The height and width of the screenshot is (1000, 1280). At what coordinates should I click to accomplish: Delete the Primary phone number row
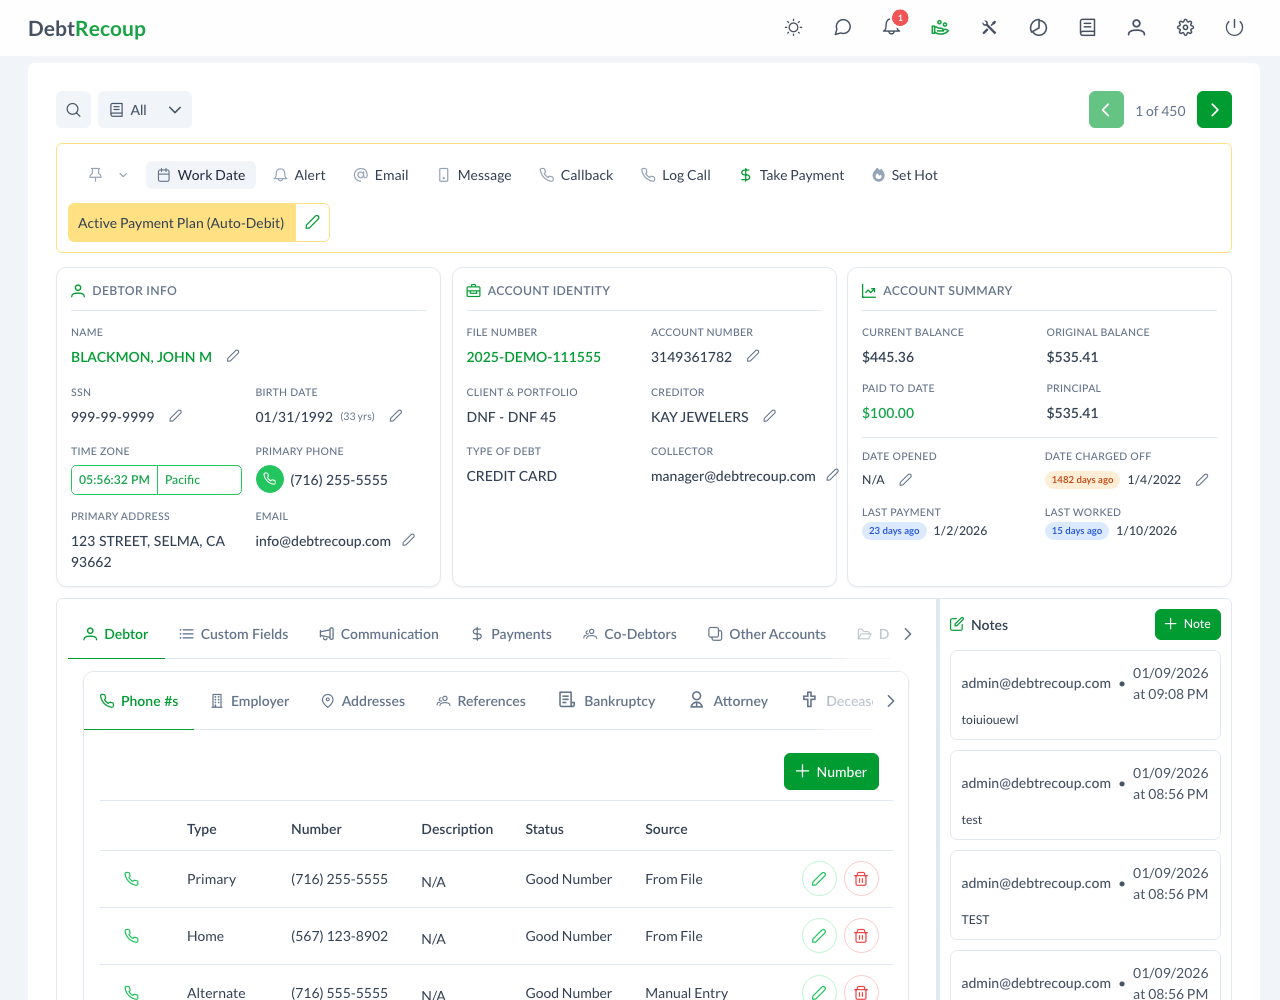pyautogui.click(x=860, y=879)
